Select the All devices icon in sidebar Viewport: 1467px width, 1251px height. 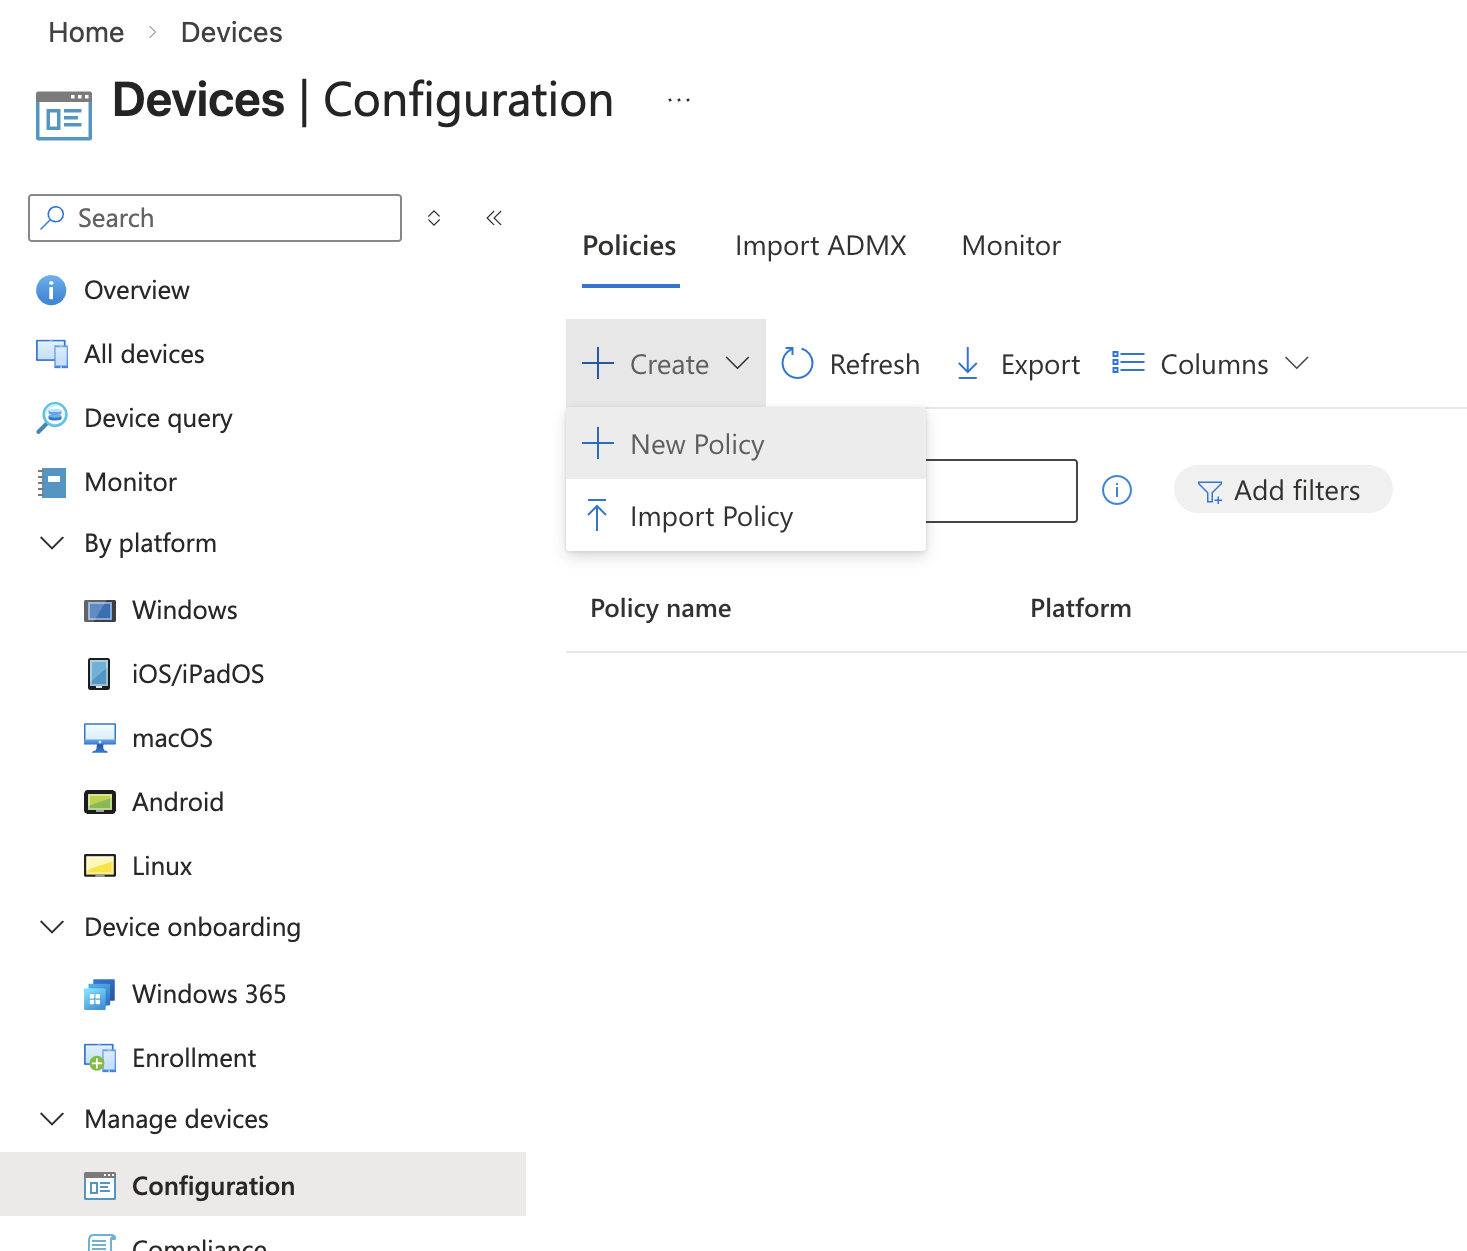(51, 353)
